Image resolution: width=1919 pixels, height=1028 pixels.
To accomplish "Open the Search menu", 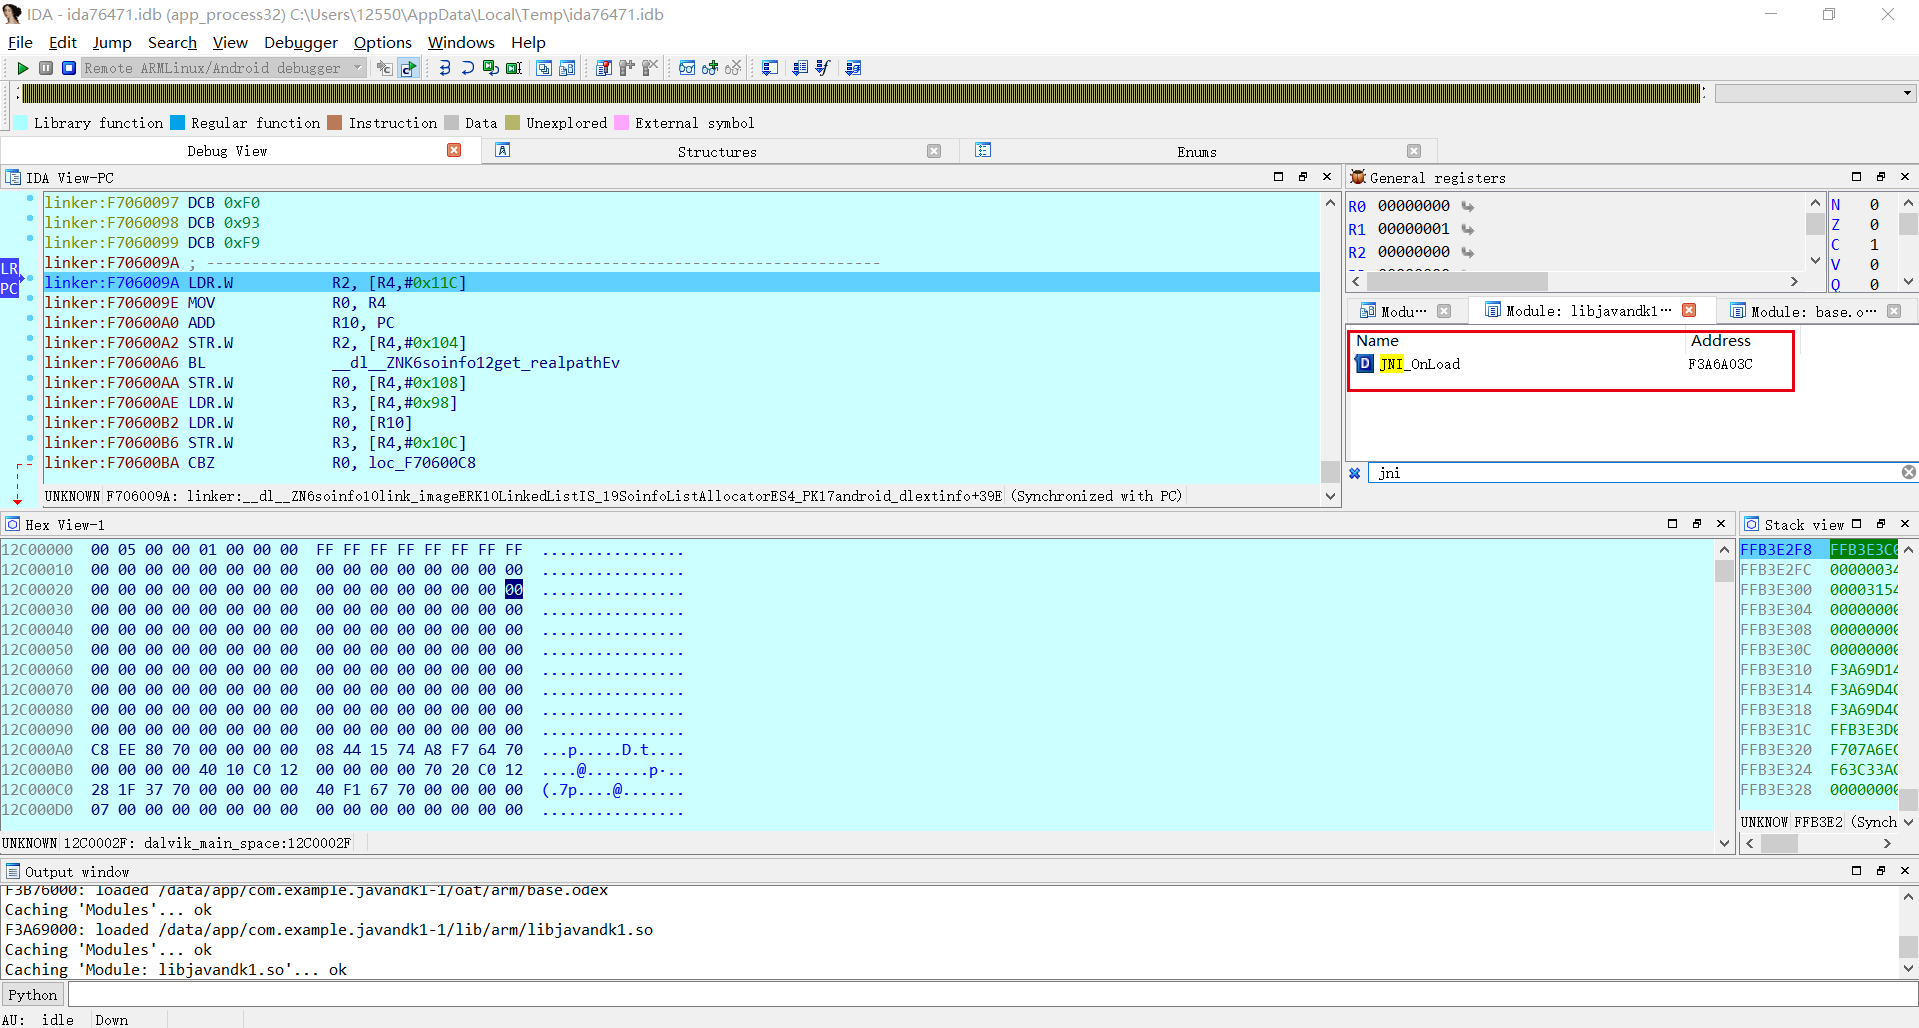I will pyautogui.click(x=172, y=42).
